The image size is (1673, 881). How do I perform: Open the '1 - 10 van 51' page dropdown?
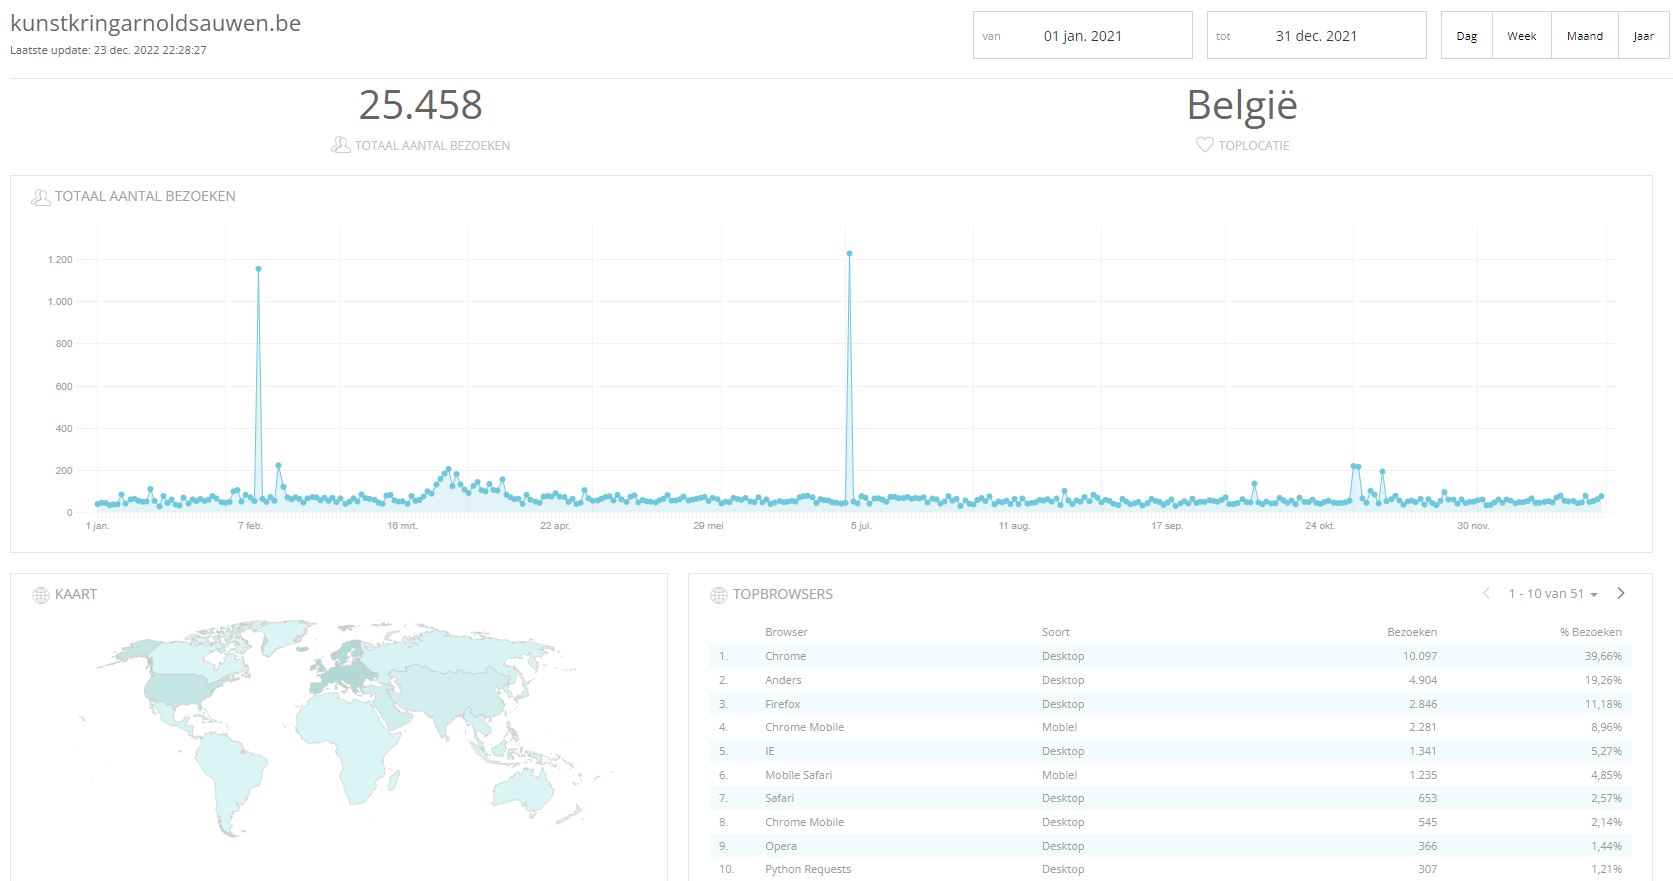point(1552,594)
